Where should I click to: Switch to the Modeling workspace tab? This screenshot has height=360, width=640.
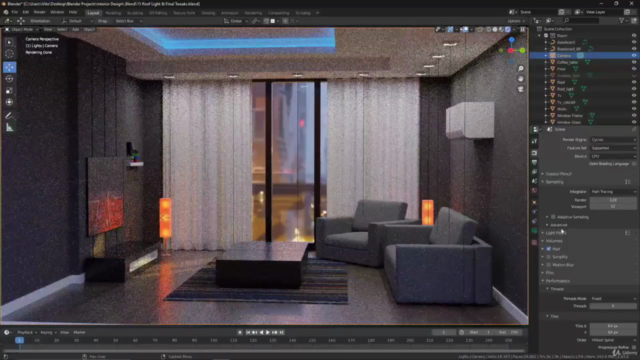(113, 13)
